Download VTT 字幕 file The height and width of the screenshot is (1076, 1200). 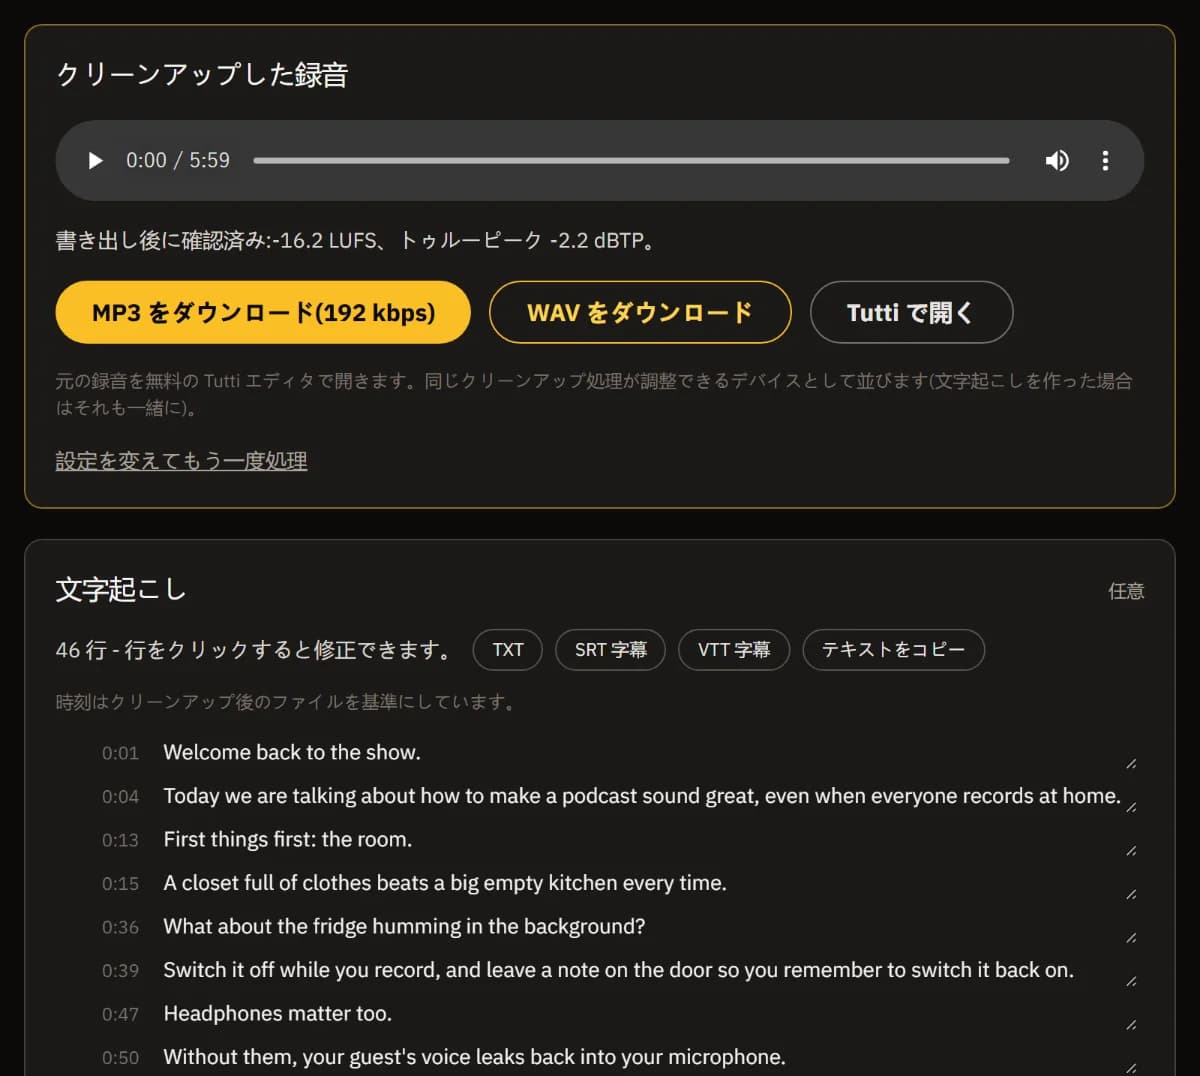[734, 650]
